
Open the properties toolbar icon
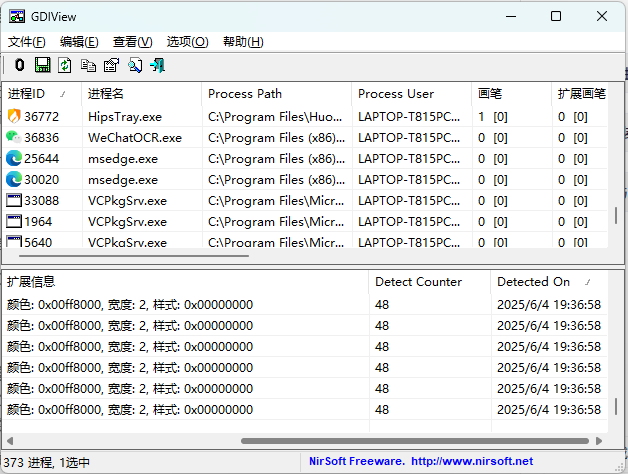pos(111,65)
